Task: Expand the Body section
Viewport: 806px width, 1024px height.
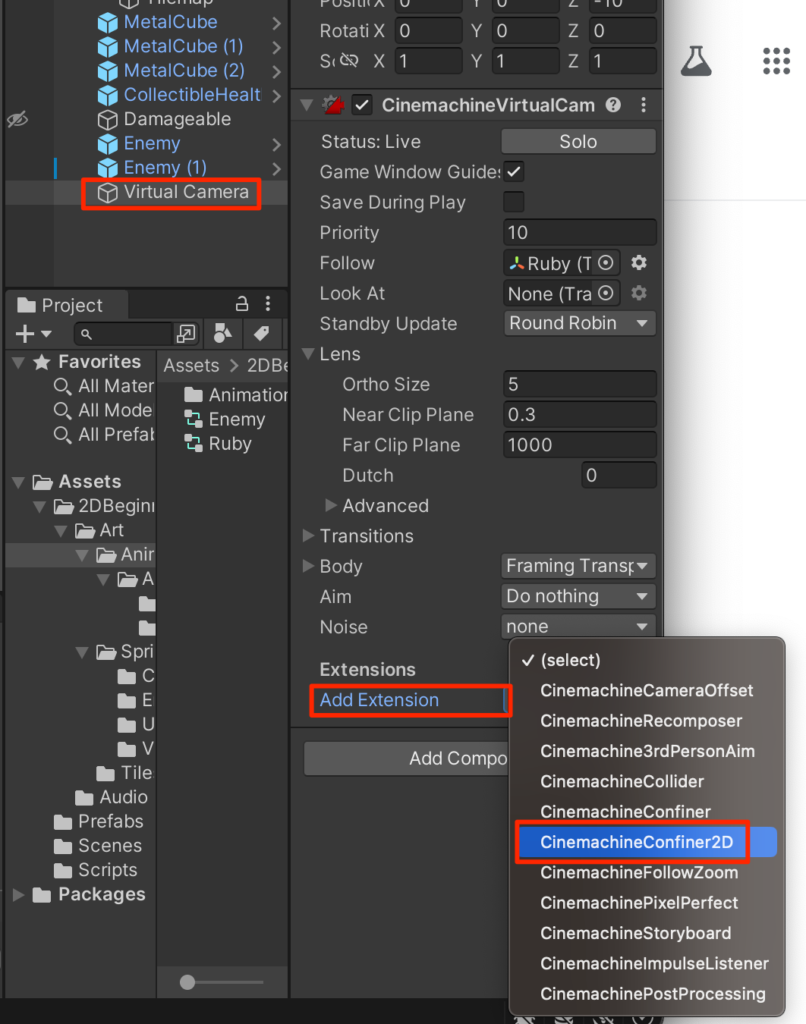Action: pos(308,566)
